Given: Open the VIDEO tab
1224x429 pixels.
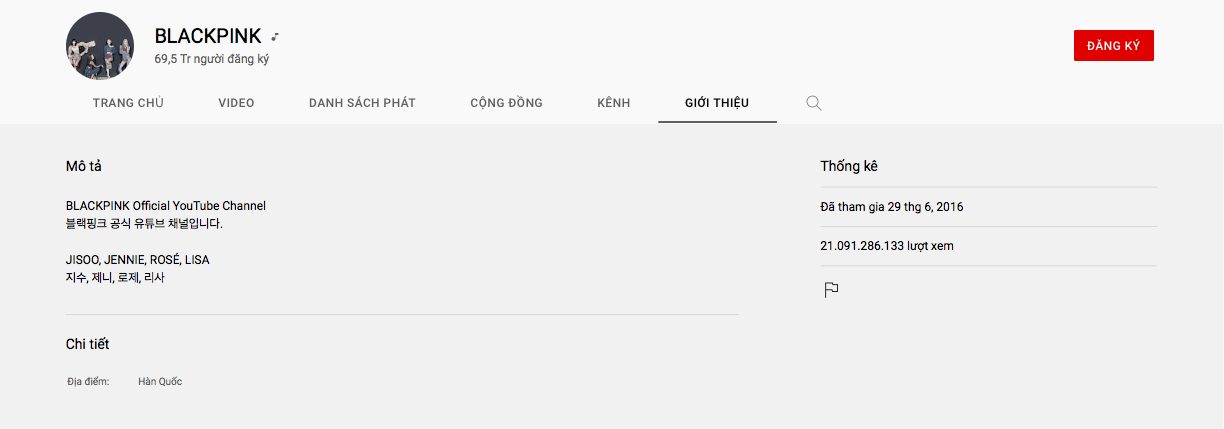Looking at the screenshot, I should tap(237, 103).
